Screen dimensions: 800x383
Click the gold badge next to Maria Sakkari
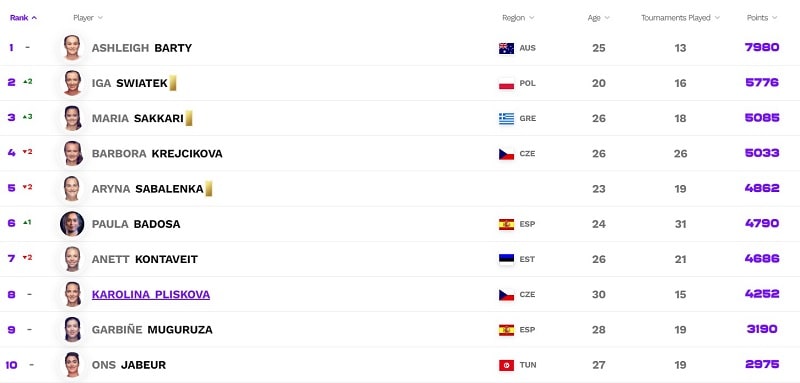(x=189, y=118)
